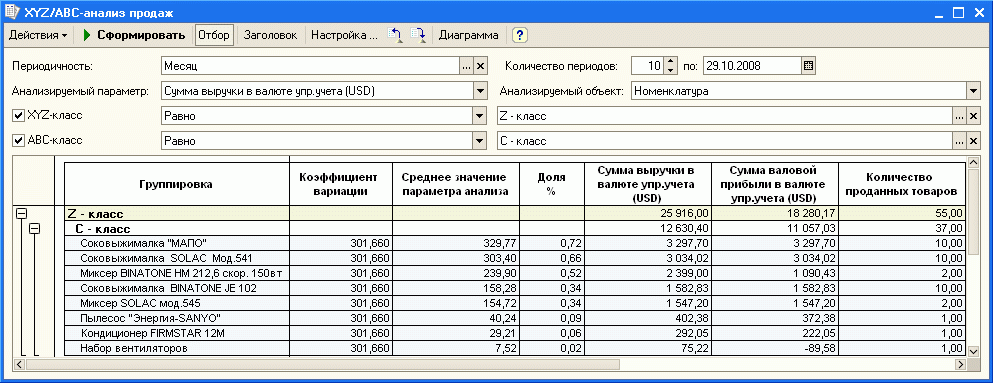Open the XYZ-класс comparison dropdown Равно
This screenshot has width=993, height=383.
tap(480, 116)
